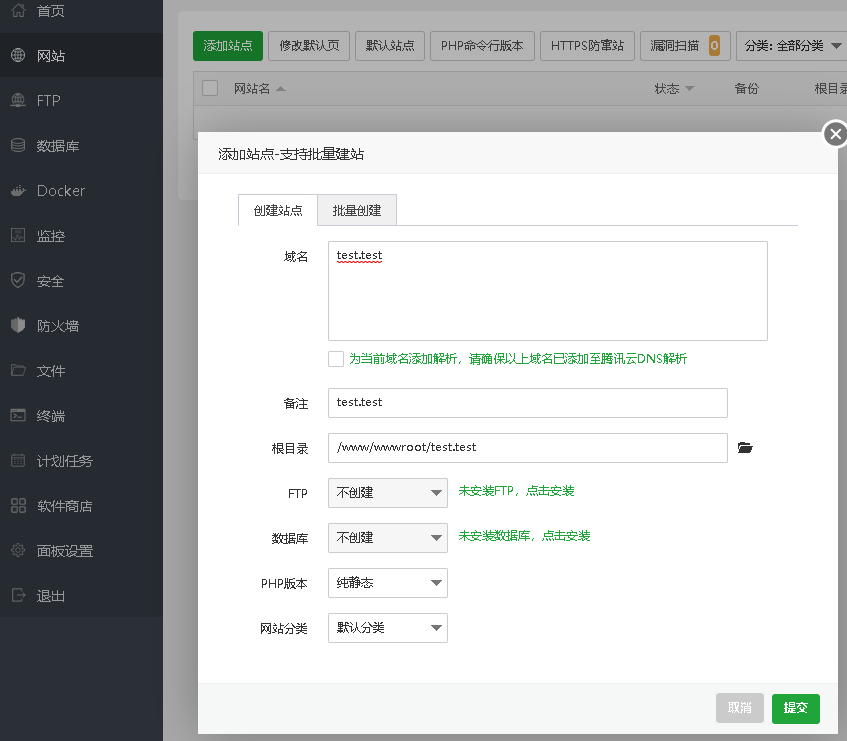Click the terminal icon beside 终端
This screenshot has width=847, height=741.
click(18, 415)
